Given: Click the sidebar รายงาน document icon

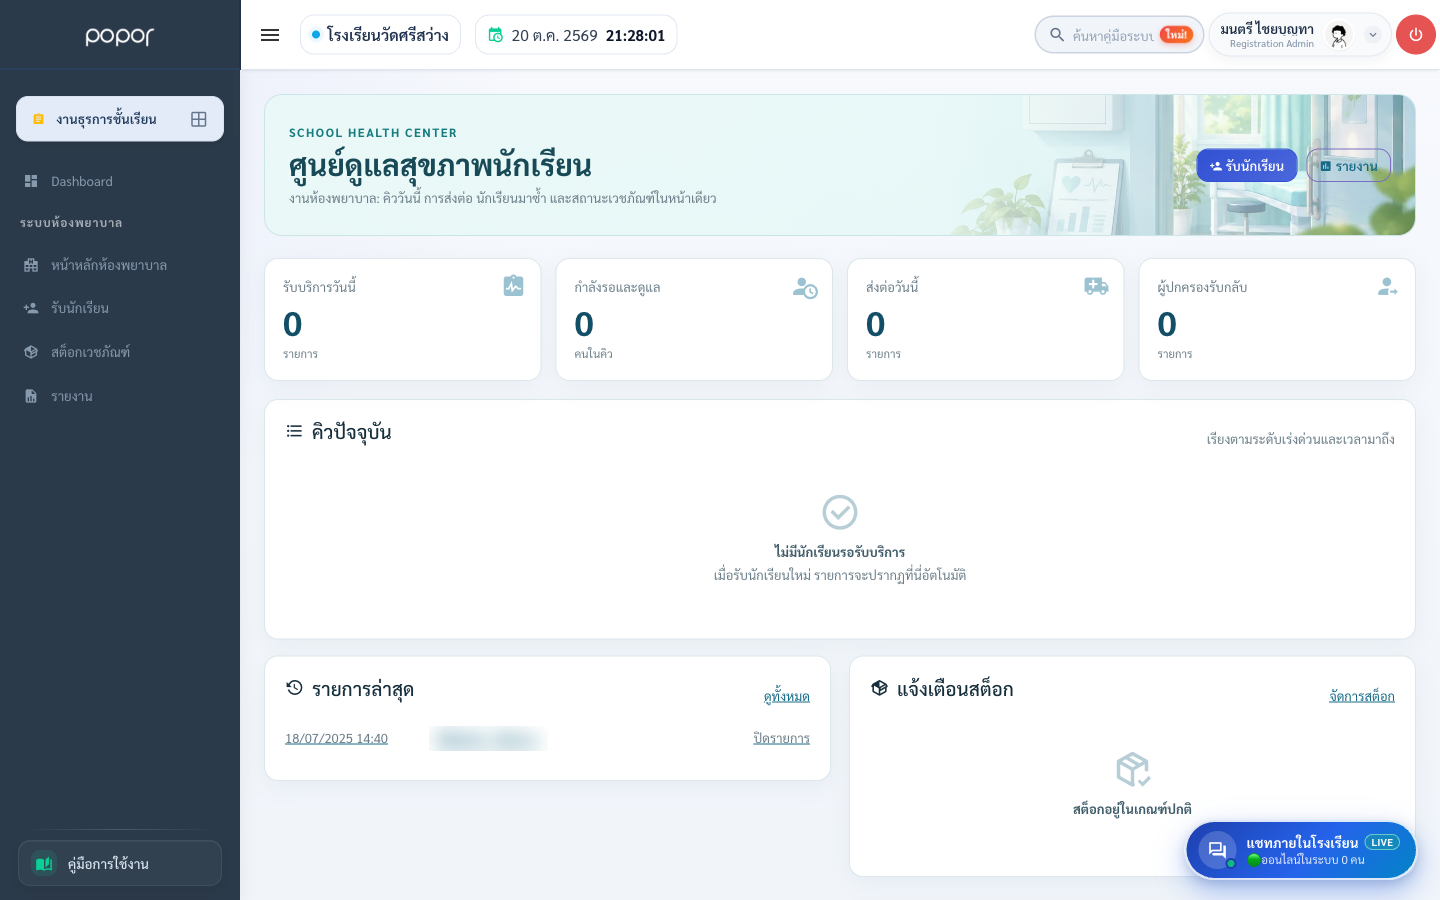Looking at the screenshot, I should point(31,396).
